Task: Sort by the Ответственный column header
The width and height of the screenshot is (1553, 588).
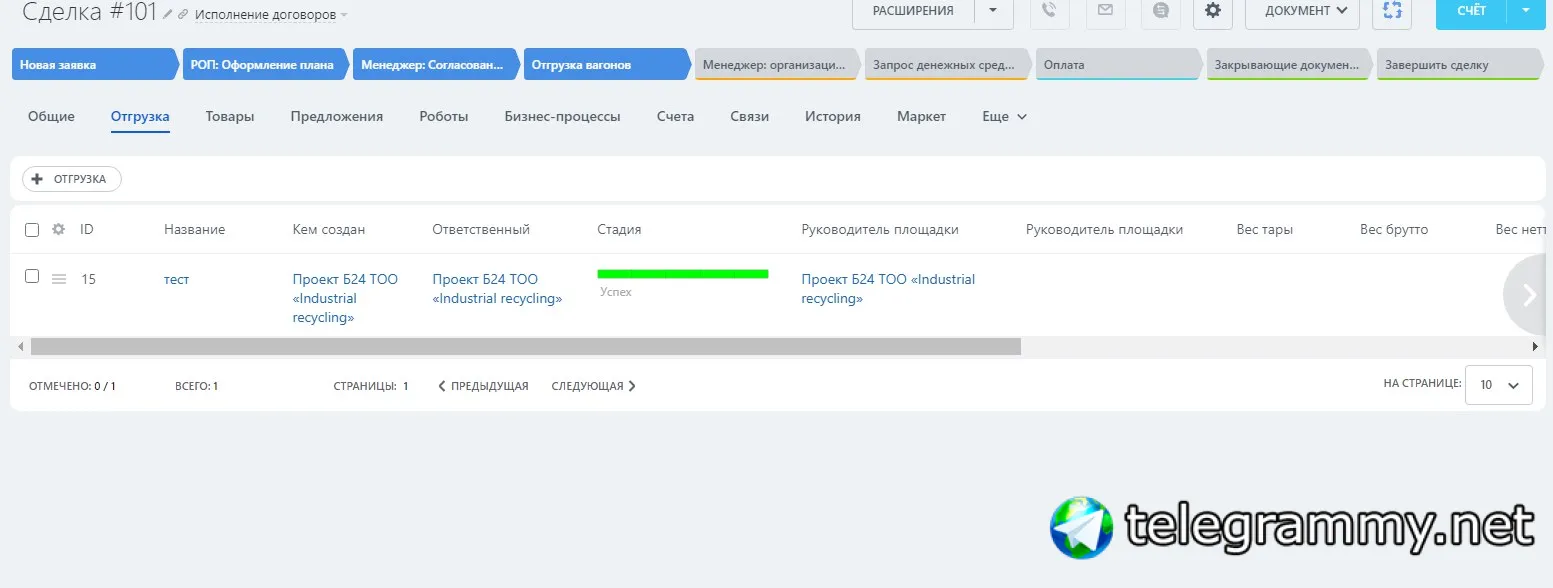Action: tap(481, 229)
